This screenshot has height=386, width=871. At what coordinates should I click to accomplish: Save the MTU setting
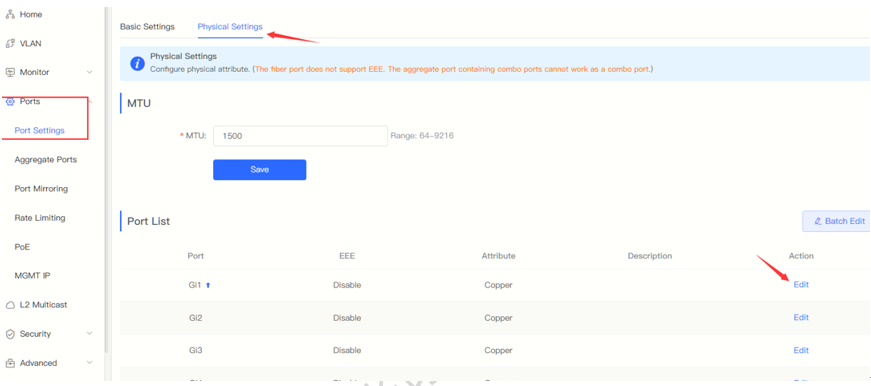(x=259, y=170)
